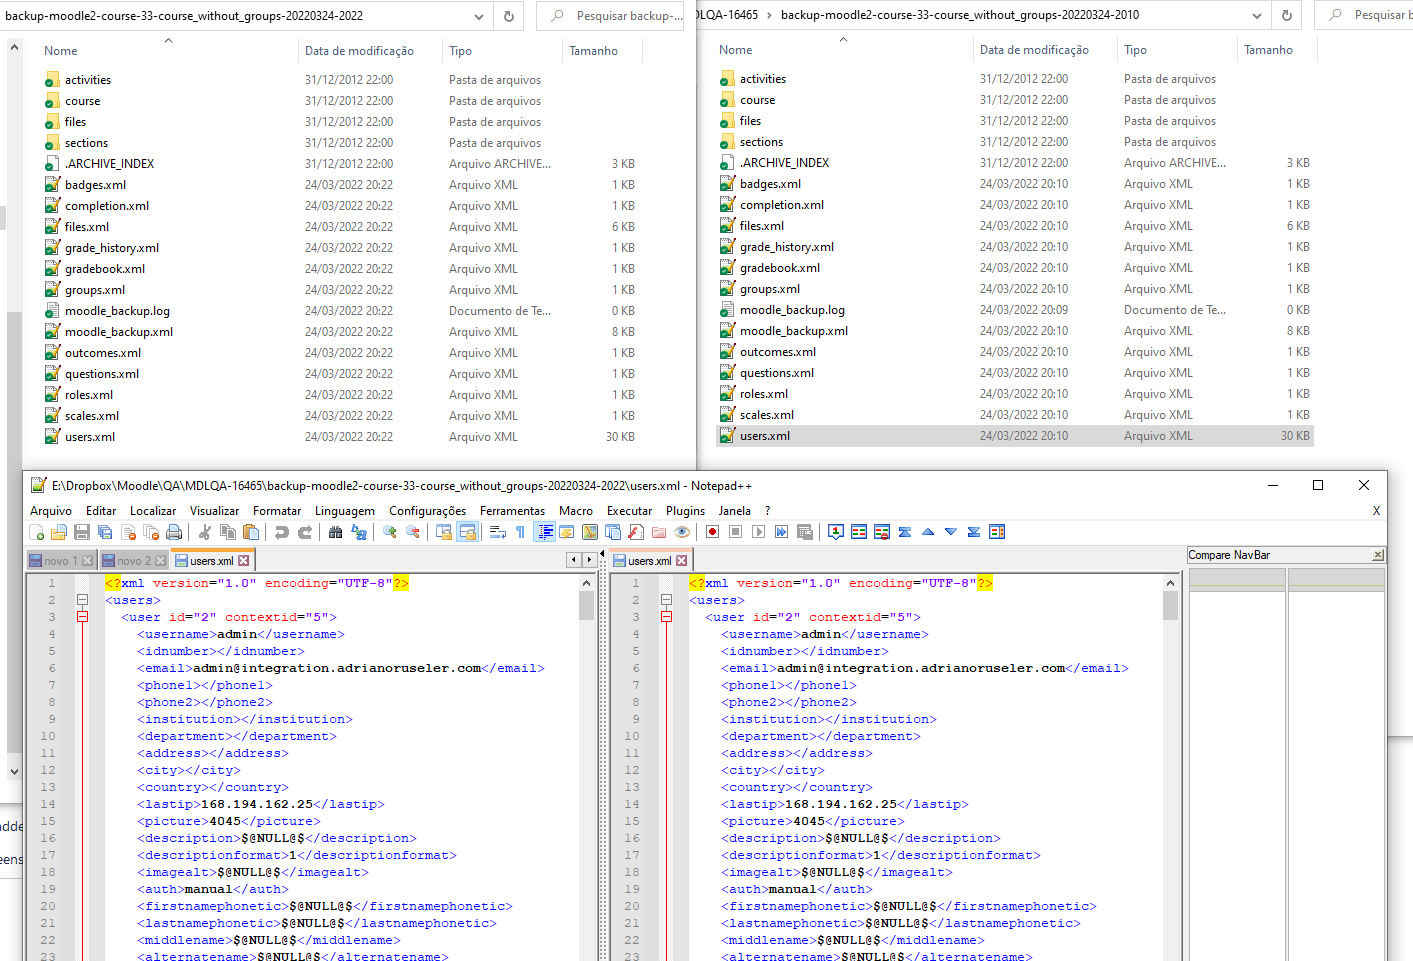This screenshot has height=961, width=1413.
Task: Run macro multiple times icon
Action: (x=781, y=532)
